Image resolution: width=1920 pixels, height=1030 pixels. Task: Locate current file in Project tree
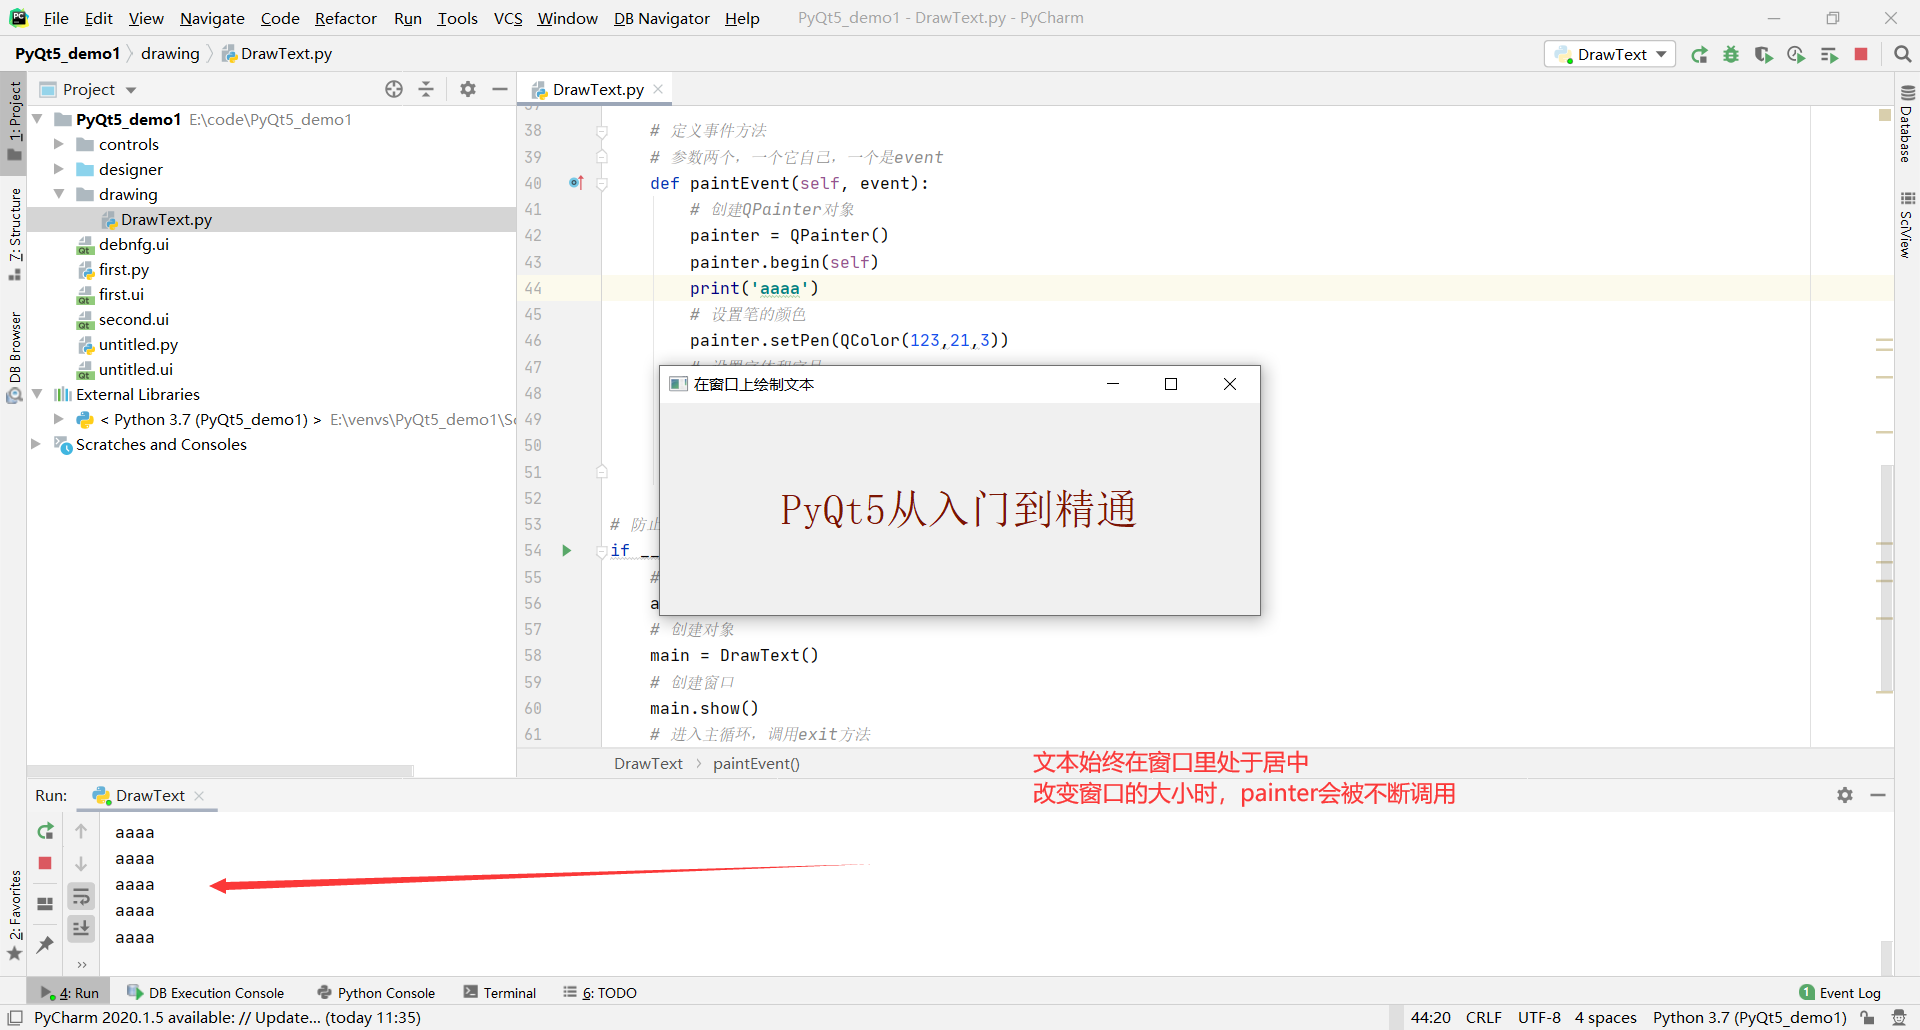point(394,89)
